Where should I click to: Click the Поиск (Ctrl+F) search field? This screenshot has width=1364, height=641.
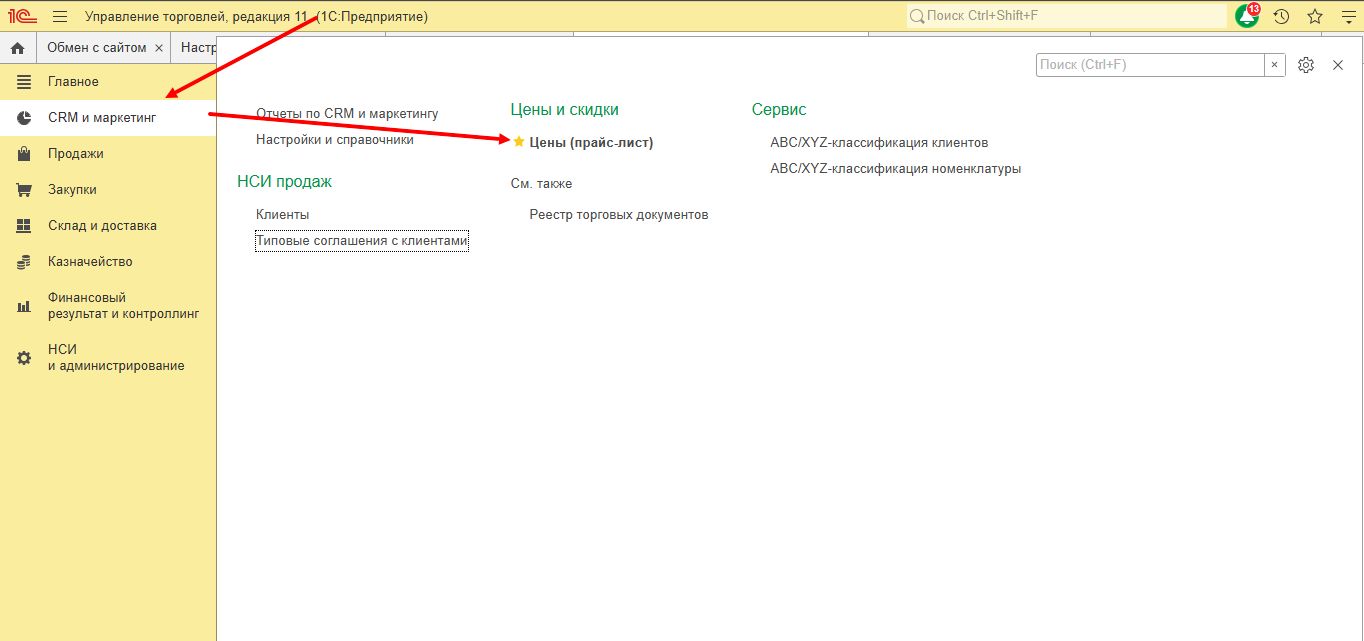pyautogui.click(x=1150, y=65)
